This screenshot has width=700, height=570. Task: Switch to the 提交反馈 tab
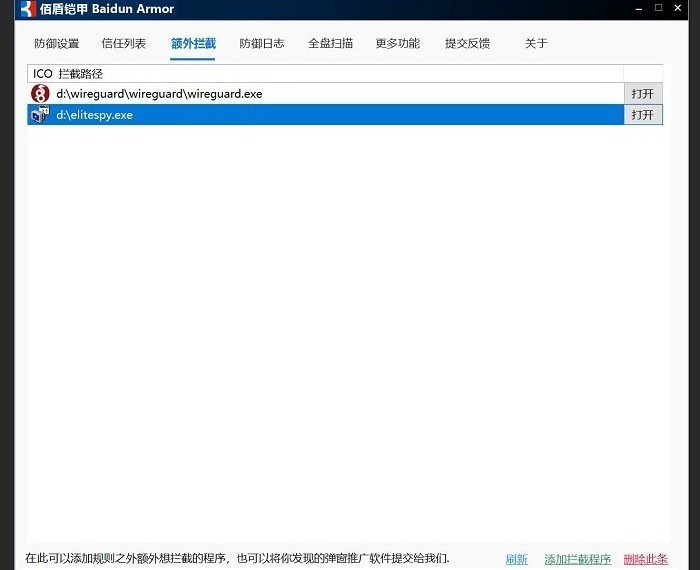(467, 44)
